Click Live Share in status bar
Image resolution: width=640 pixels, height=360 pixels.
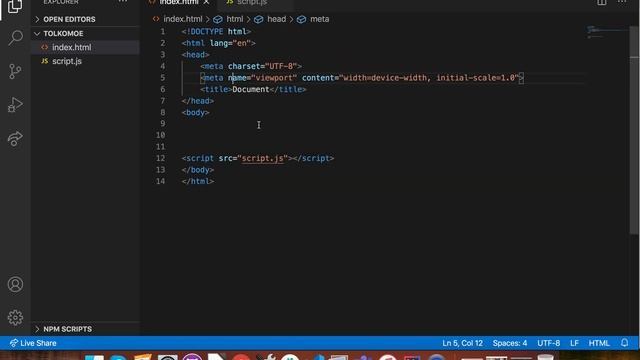click(x=33, y=343)
